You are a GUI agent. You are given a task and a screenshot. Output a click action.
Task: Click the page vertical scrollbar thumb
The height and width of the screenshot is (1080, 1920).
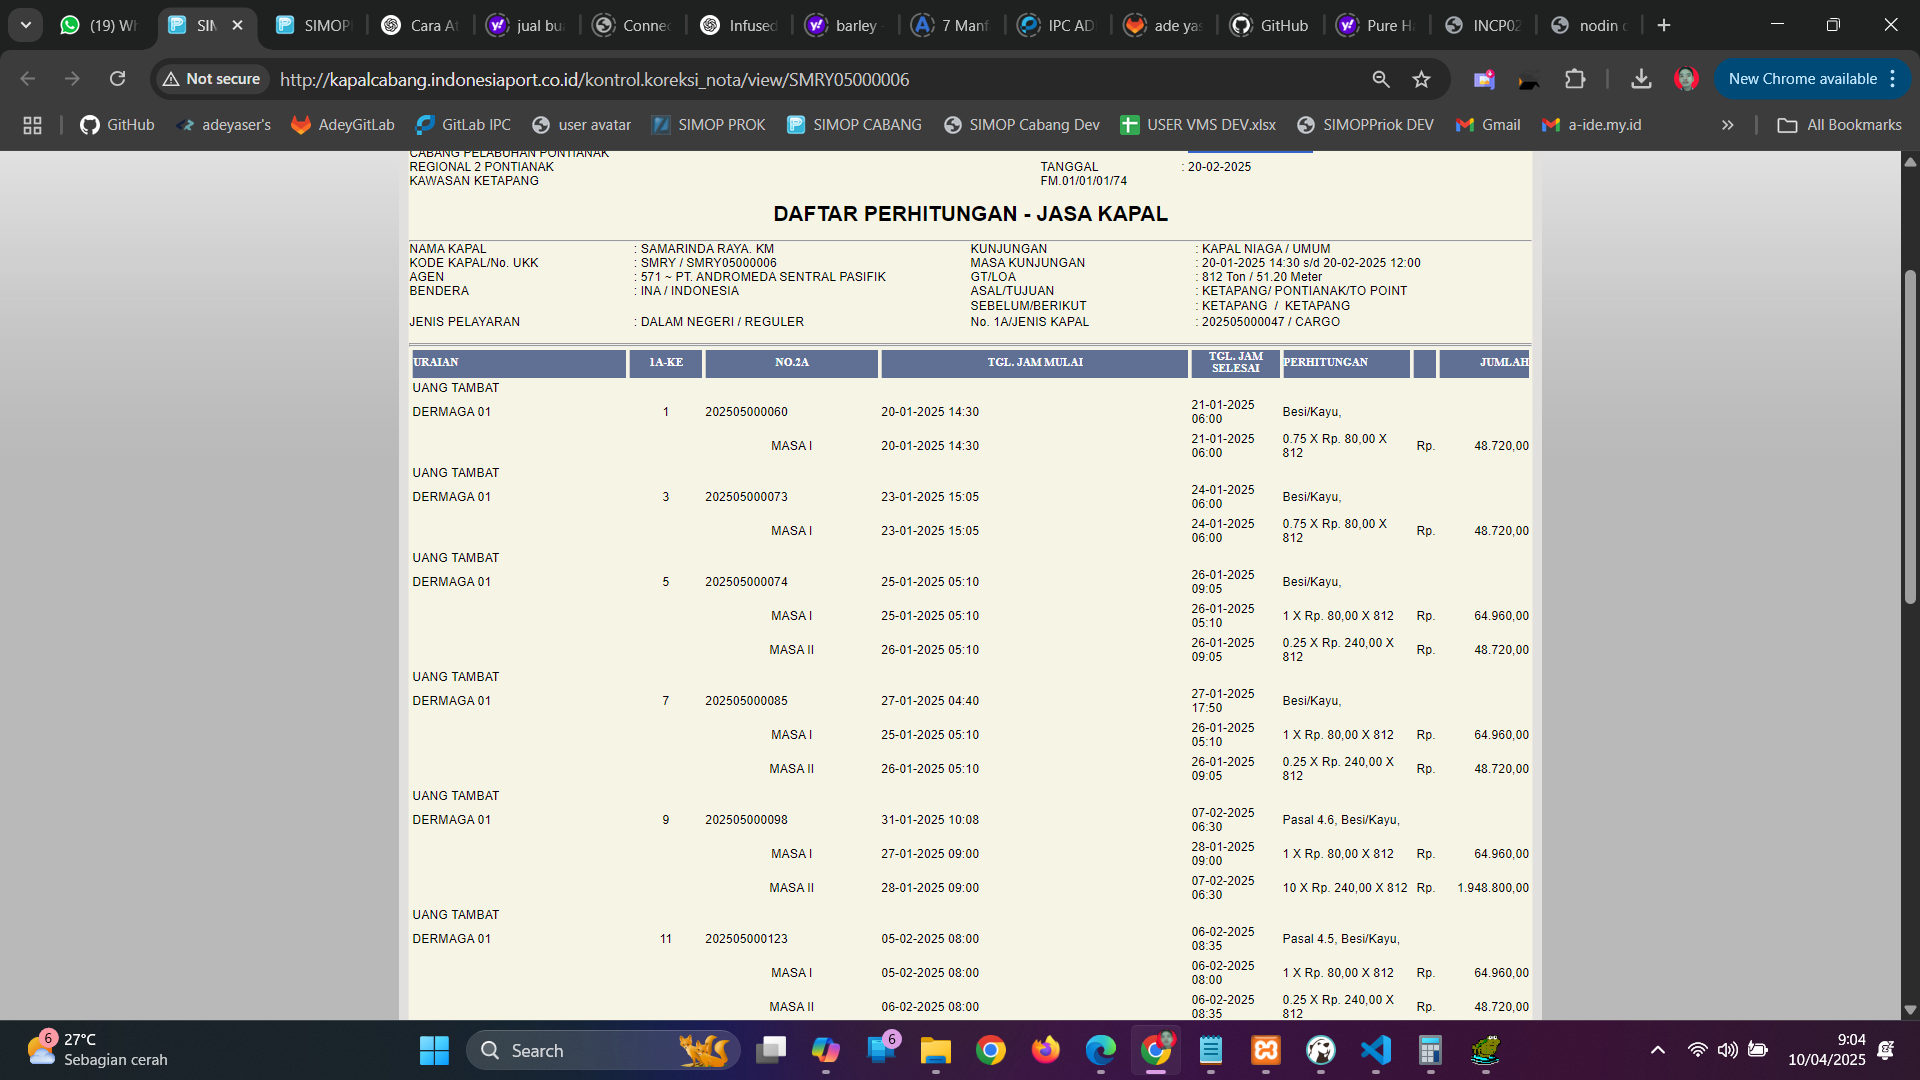(1910, 435)
